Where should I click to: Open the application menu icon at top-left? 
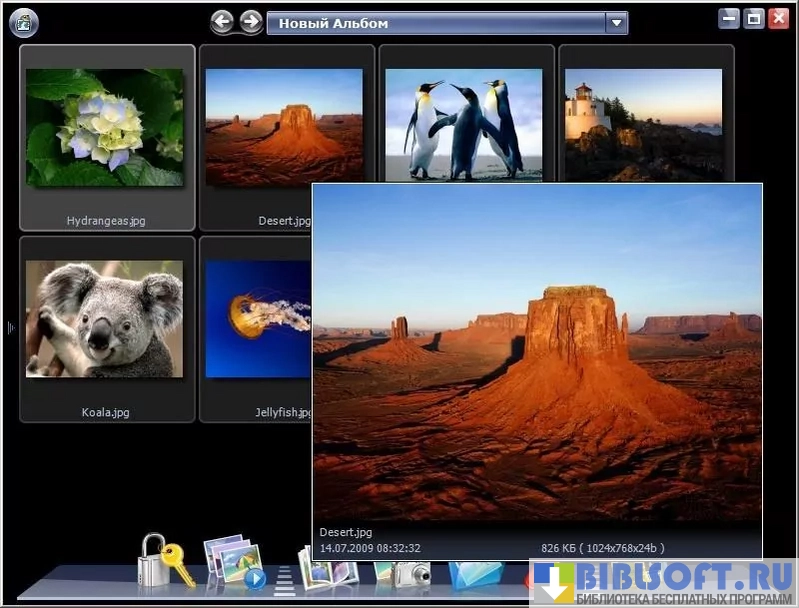click(23, 22)
